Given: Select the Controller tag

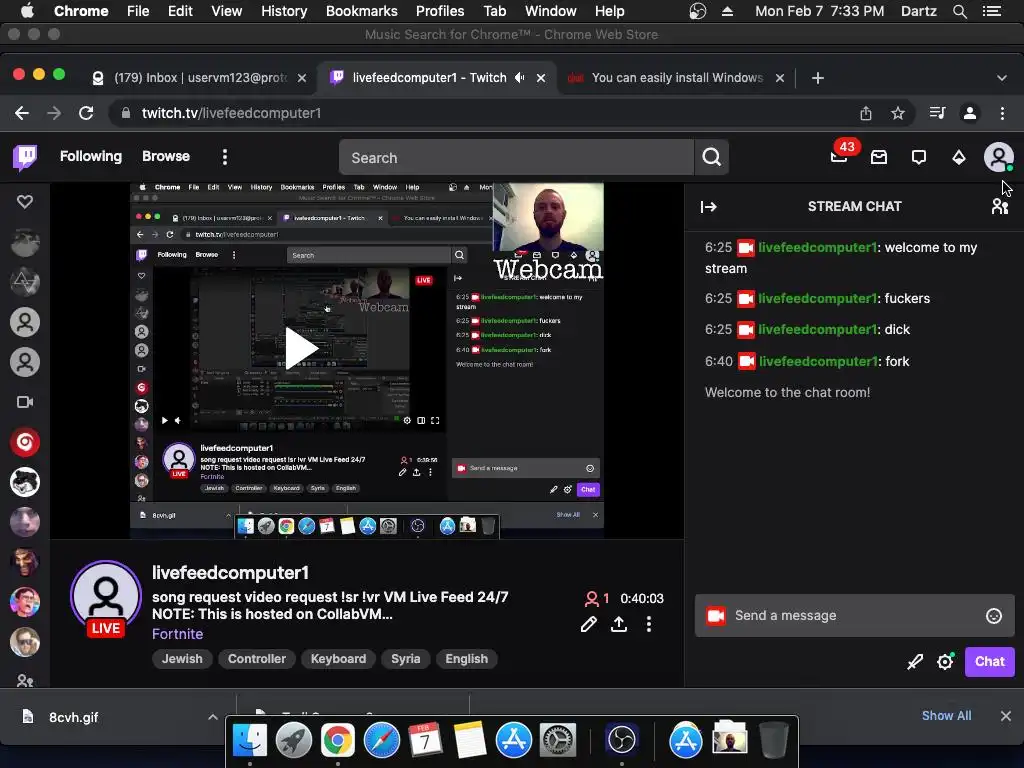Looking at the screenshot, I should coord(257,659).
